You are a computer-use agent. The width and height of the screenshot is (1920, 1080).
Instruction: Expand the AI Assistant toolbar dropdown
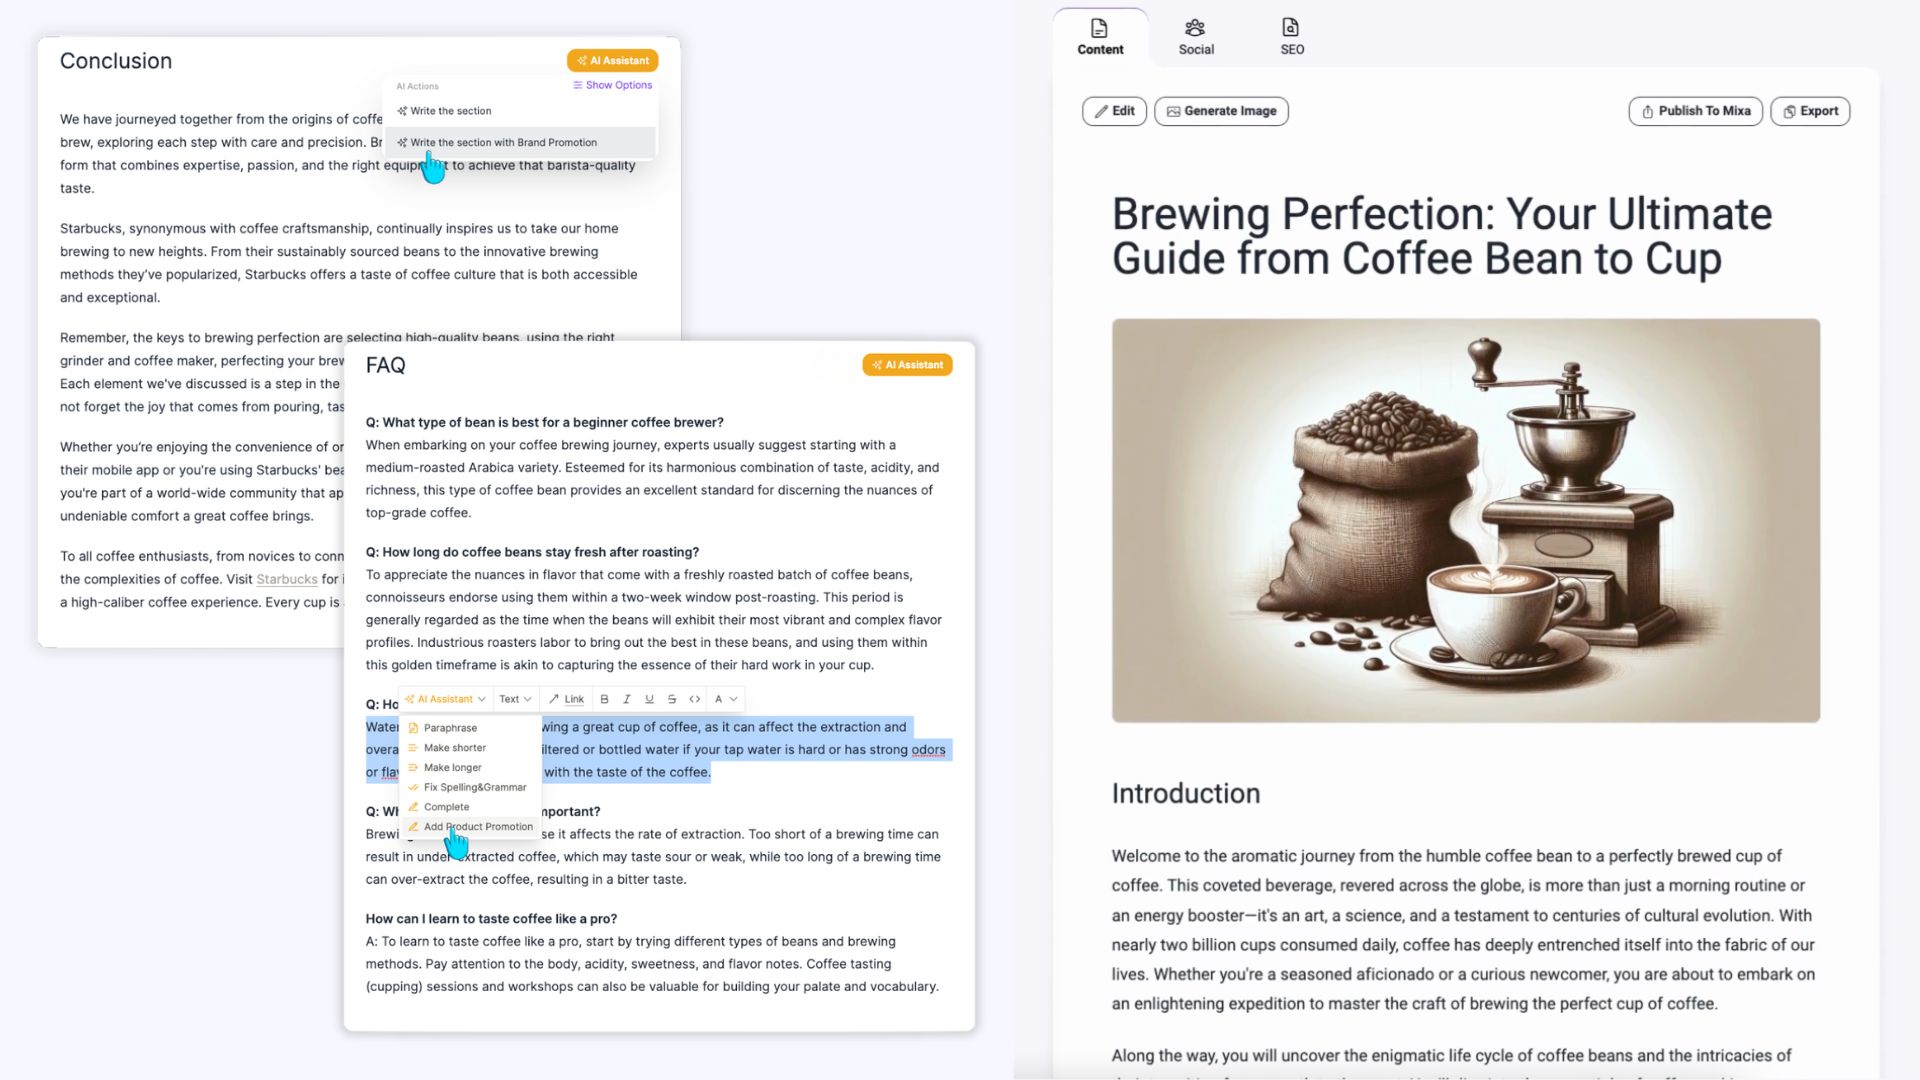click(445, 699)
